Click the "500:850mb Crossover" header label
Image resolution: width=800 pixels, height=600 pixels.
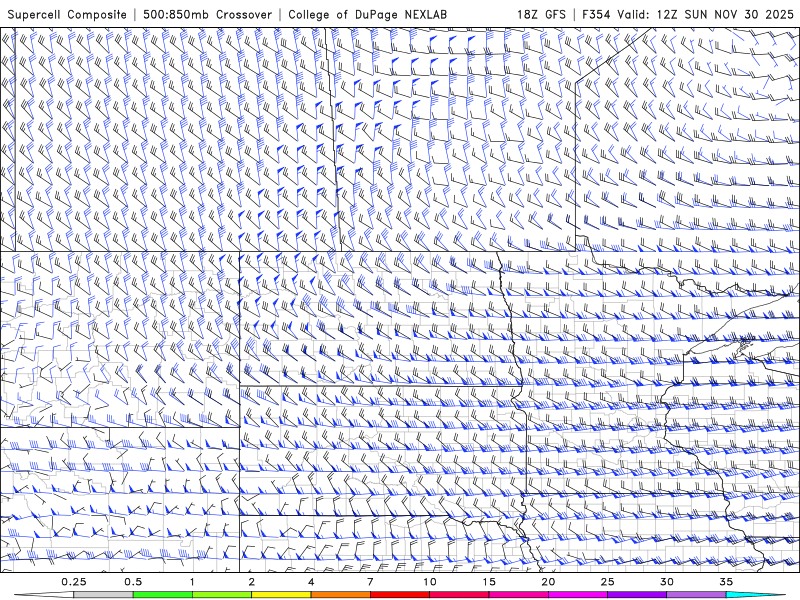(208, 14)
